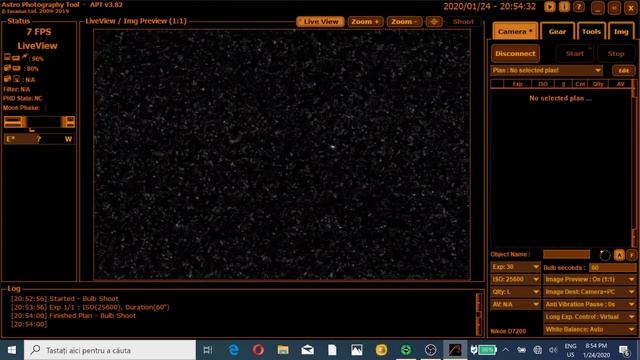Open the Plan selection dropdown
Image resolution: width=640 pixels, height=360 pixels.
pos(547,70)
